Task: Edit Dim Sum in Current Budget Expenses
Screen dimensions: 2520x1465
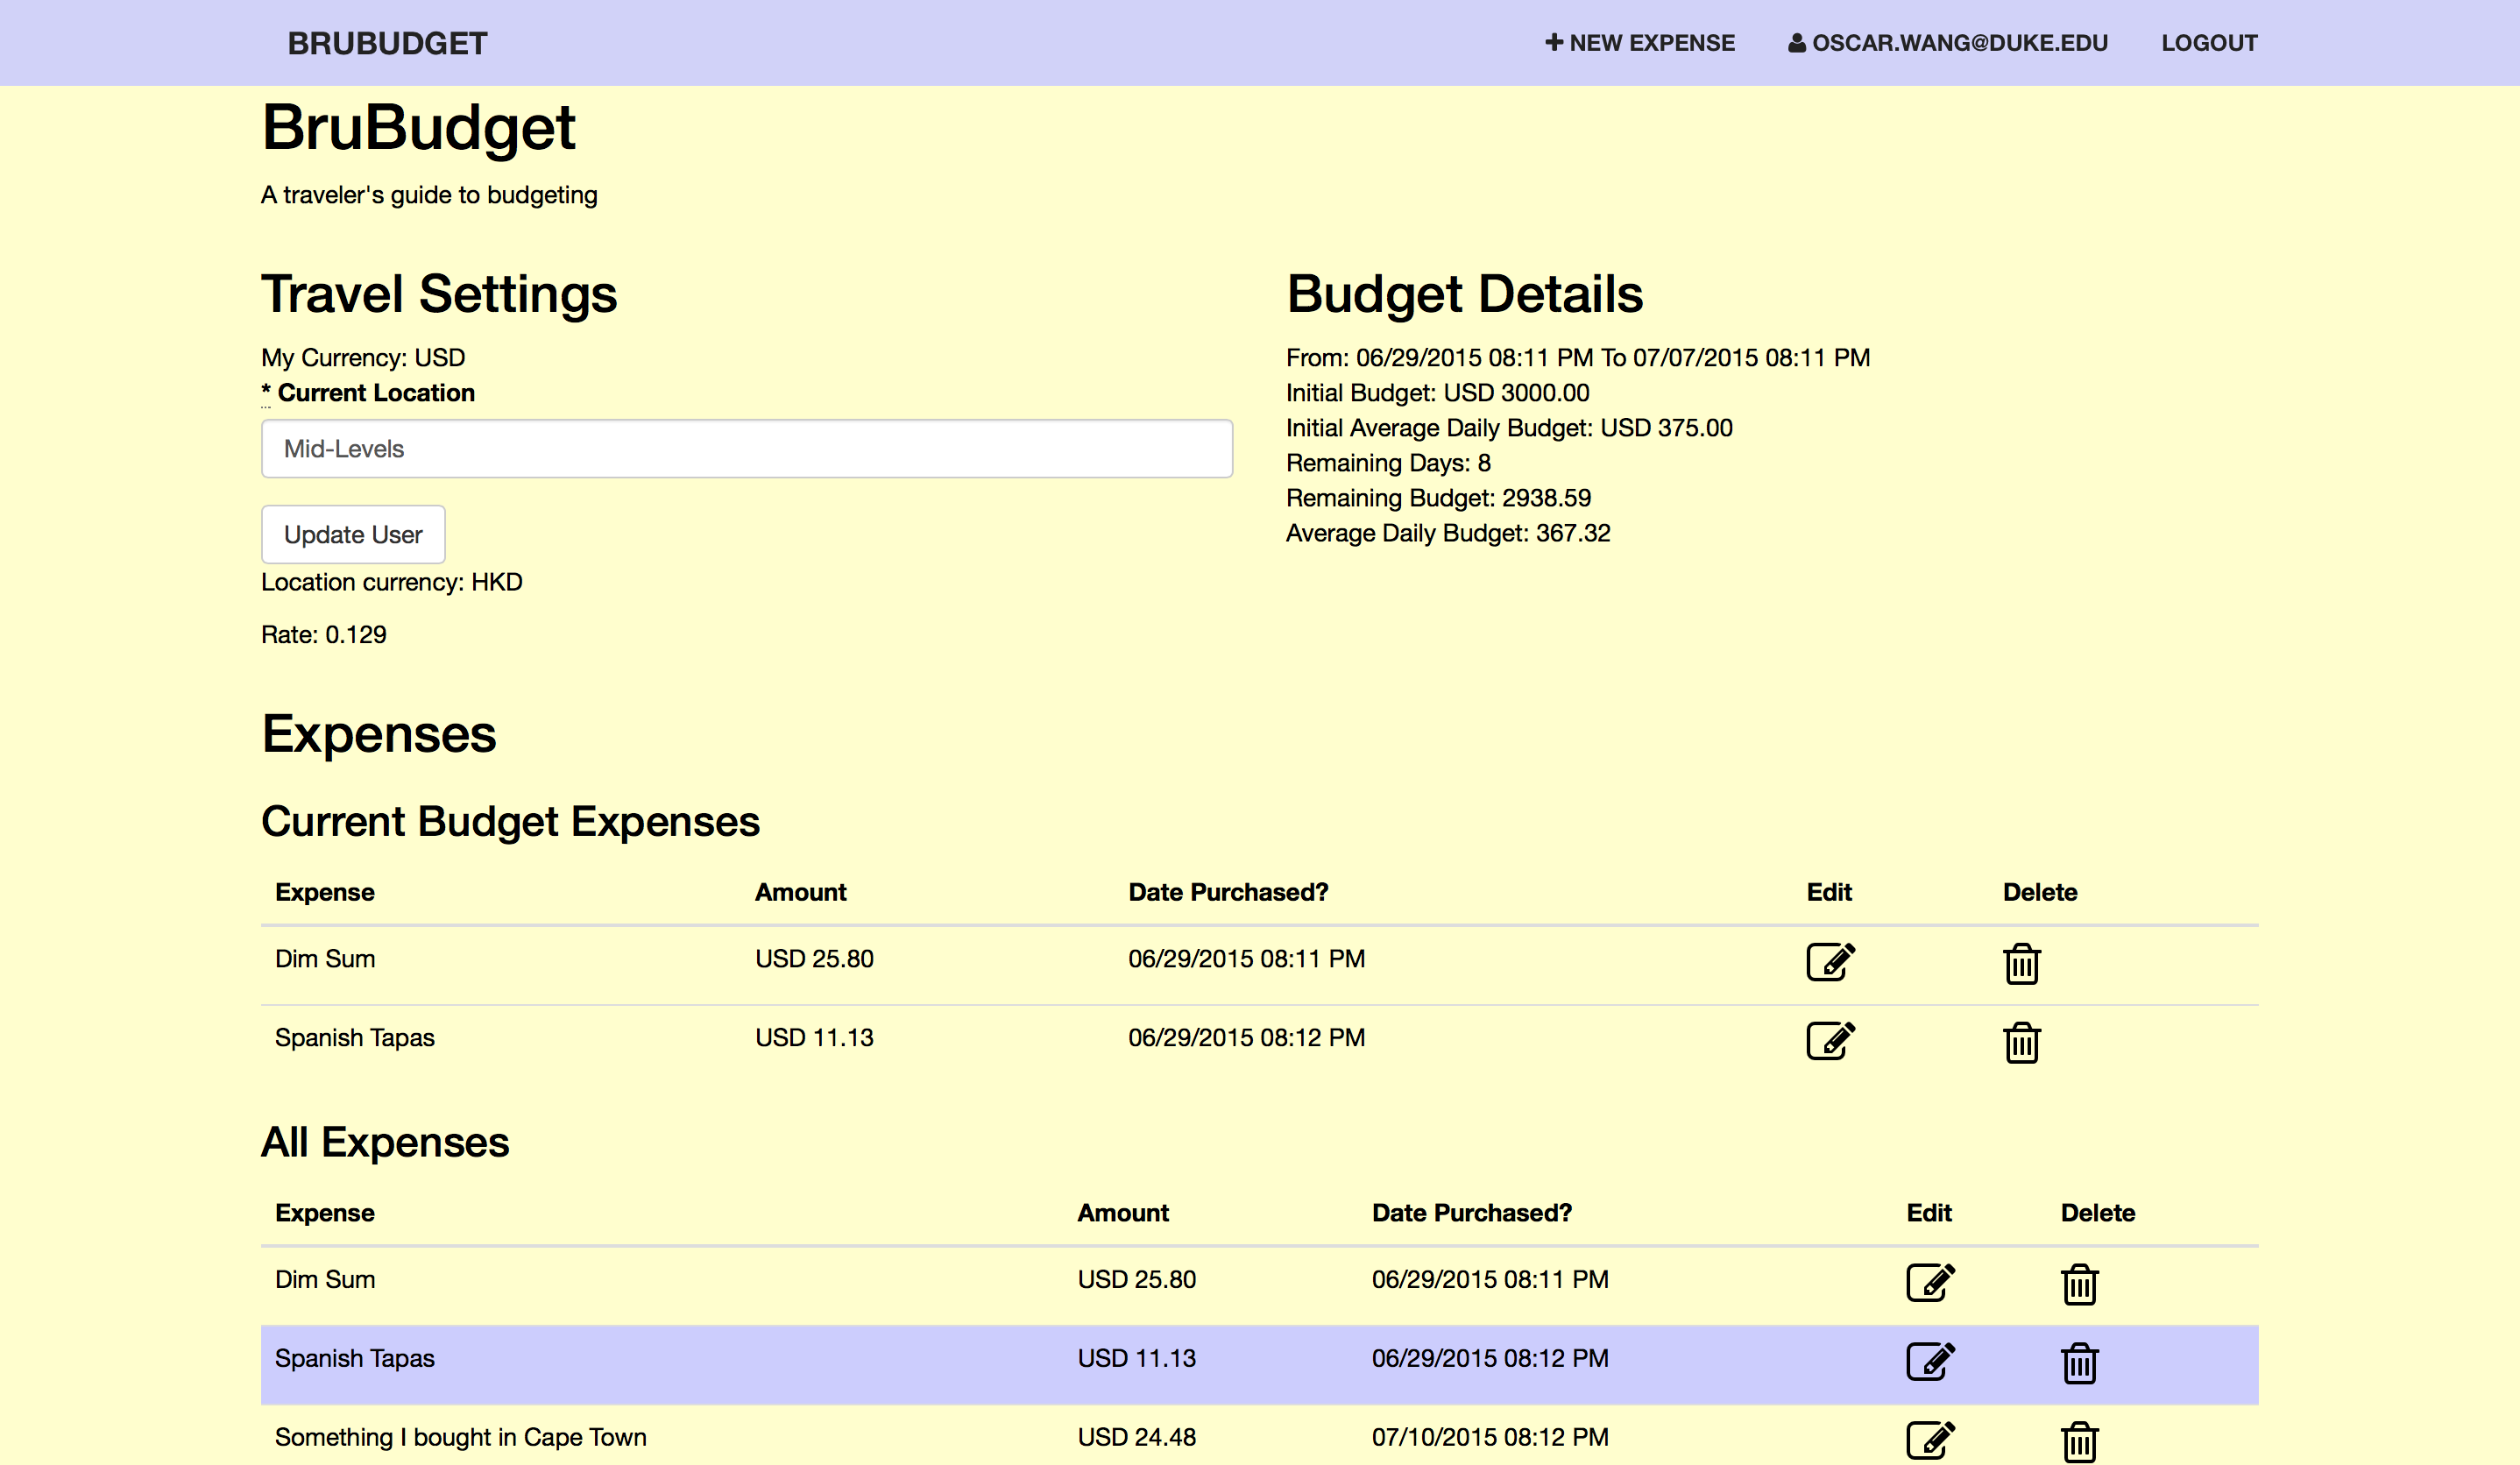Action: (1830, 962)
